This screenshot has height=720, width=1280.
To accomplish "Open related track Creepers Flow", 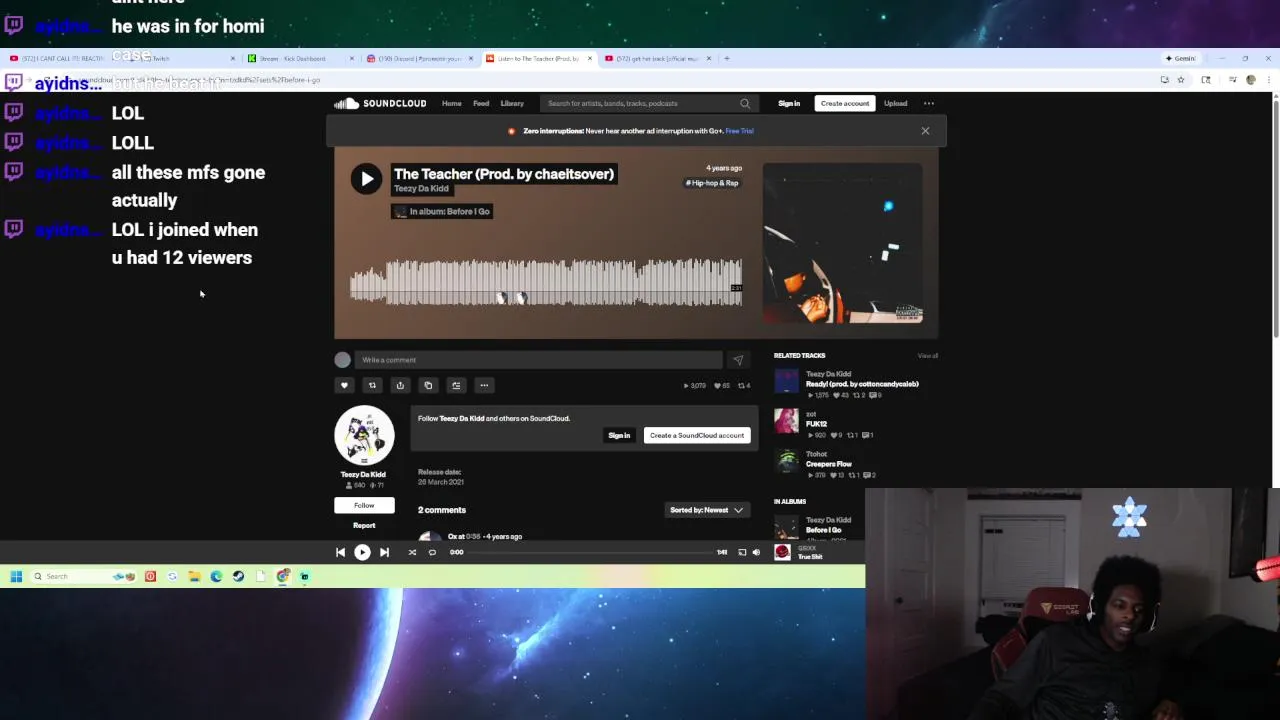I will [x=829, y=464].
